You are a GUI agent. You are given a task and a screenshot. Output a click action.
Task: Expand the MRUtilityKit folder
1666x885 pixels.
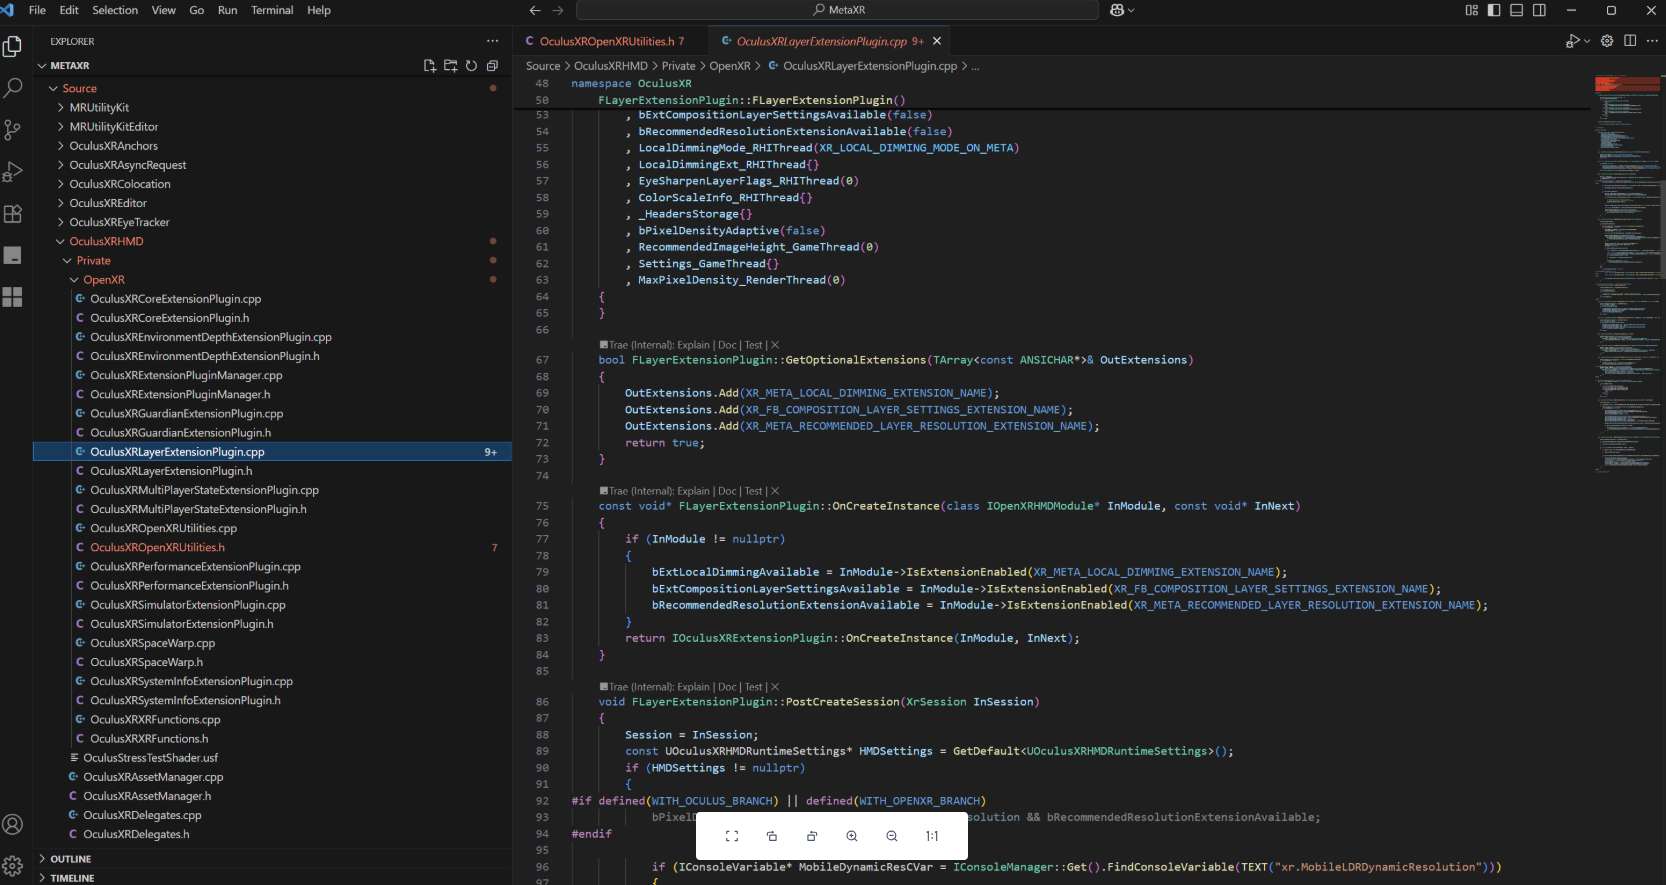99,108
